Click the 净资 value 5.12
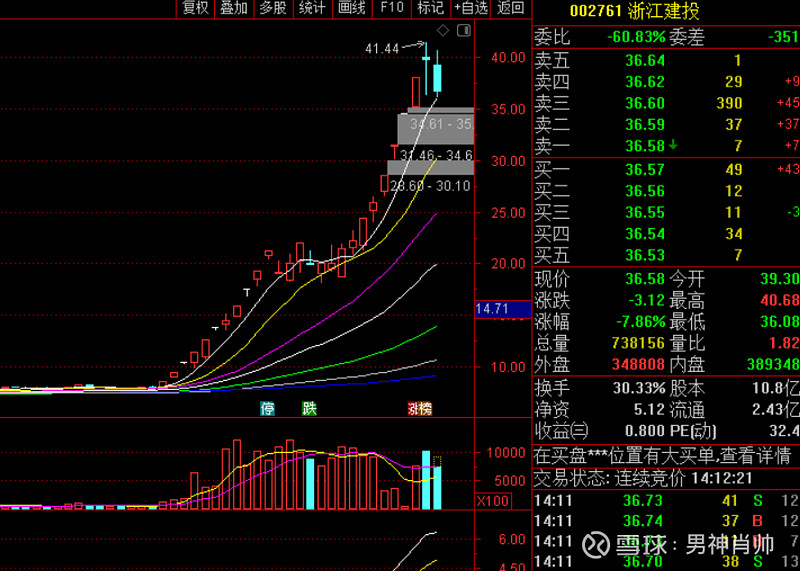This screenshot has height=571, width=800. pos(649,410)
